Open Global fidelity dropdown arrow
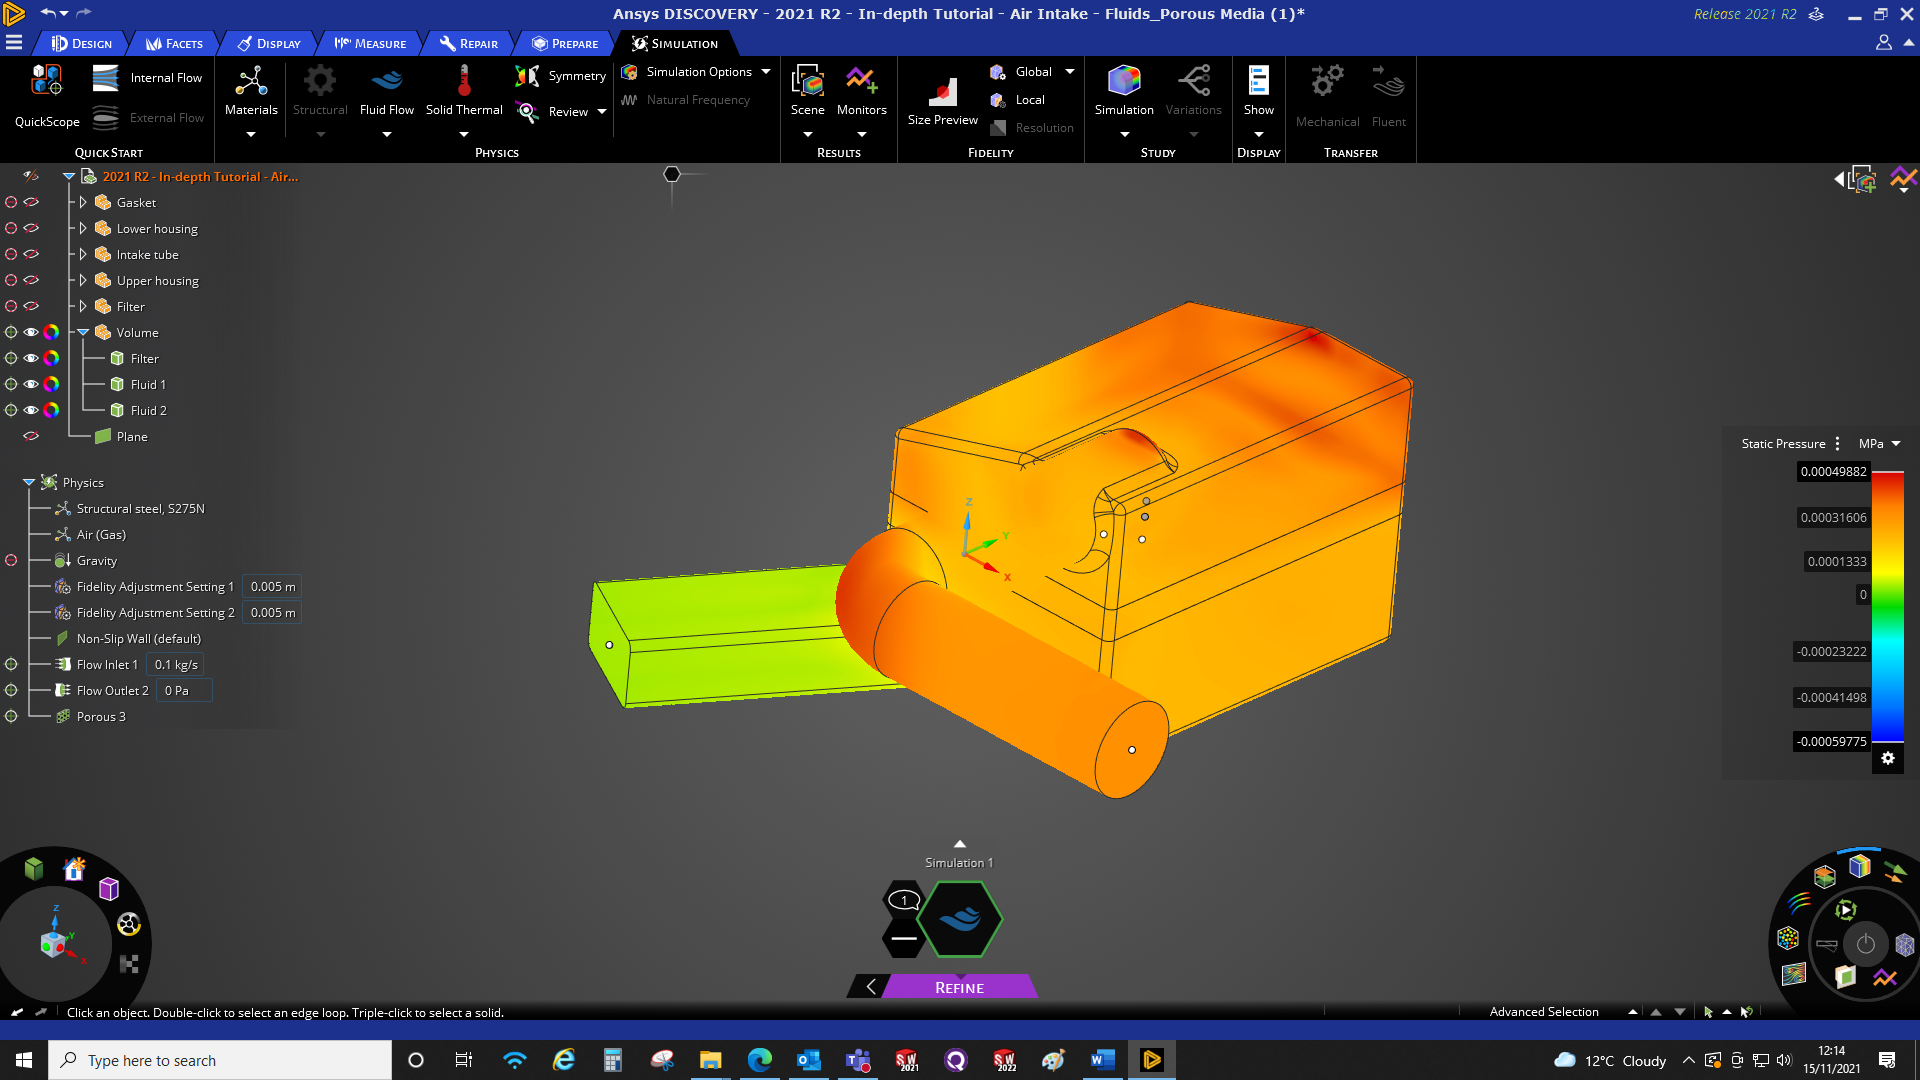 (1070, 72)
